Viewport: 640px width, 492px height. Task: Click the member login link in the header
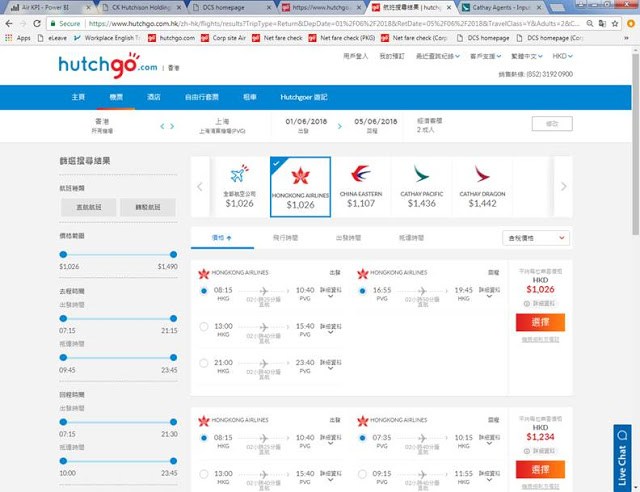click(356, 56)
